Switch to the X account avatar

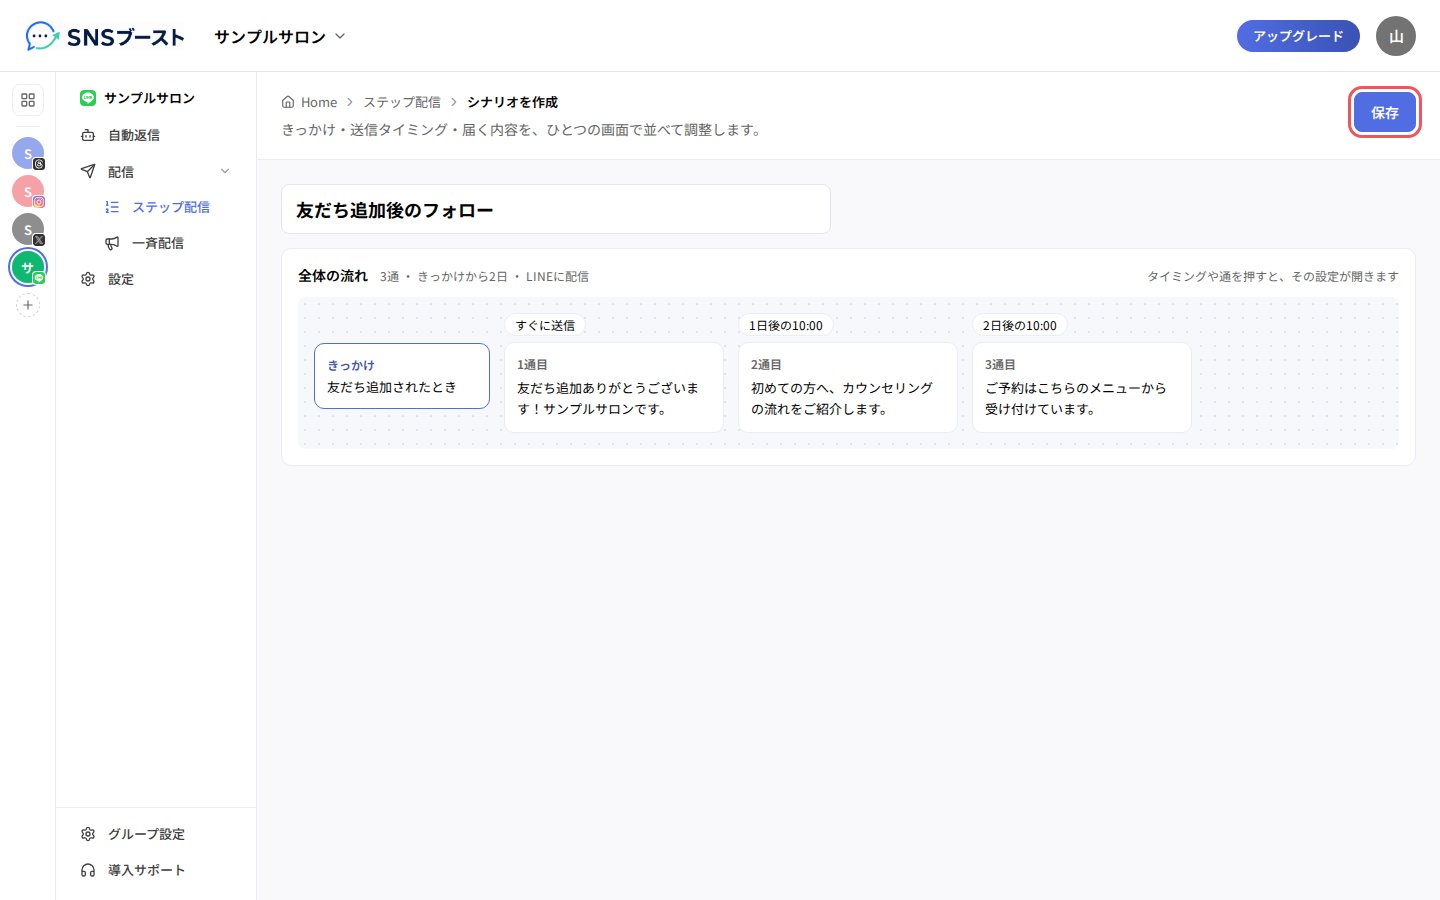click(28, 229)
